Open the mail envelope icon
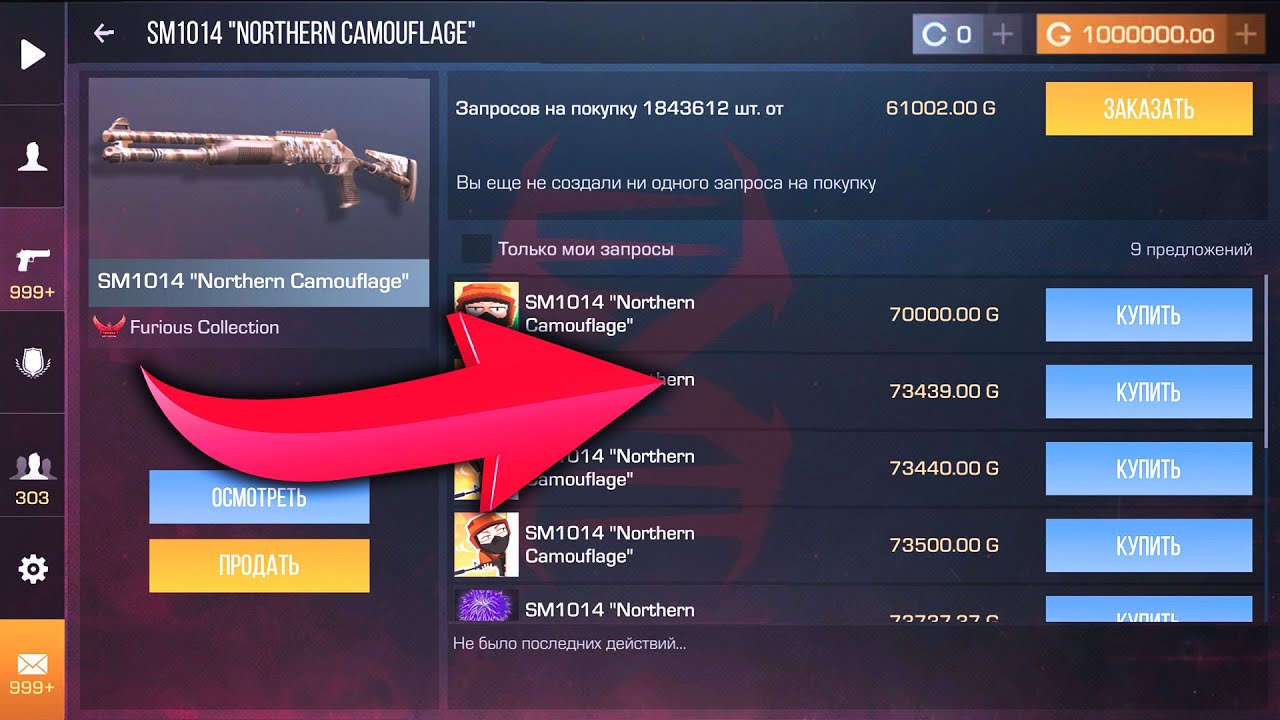1280x720 pixels. 33,664
